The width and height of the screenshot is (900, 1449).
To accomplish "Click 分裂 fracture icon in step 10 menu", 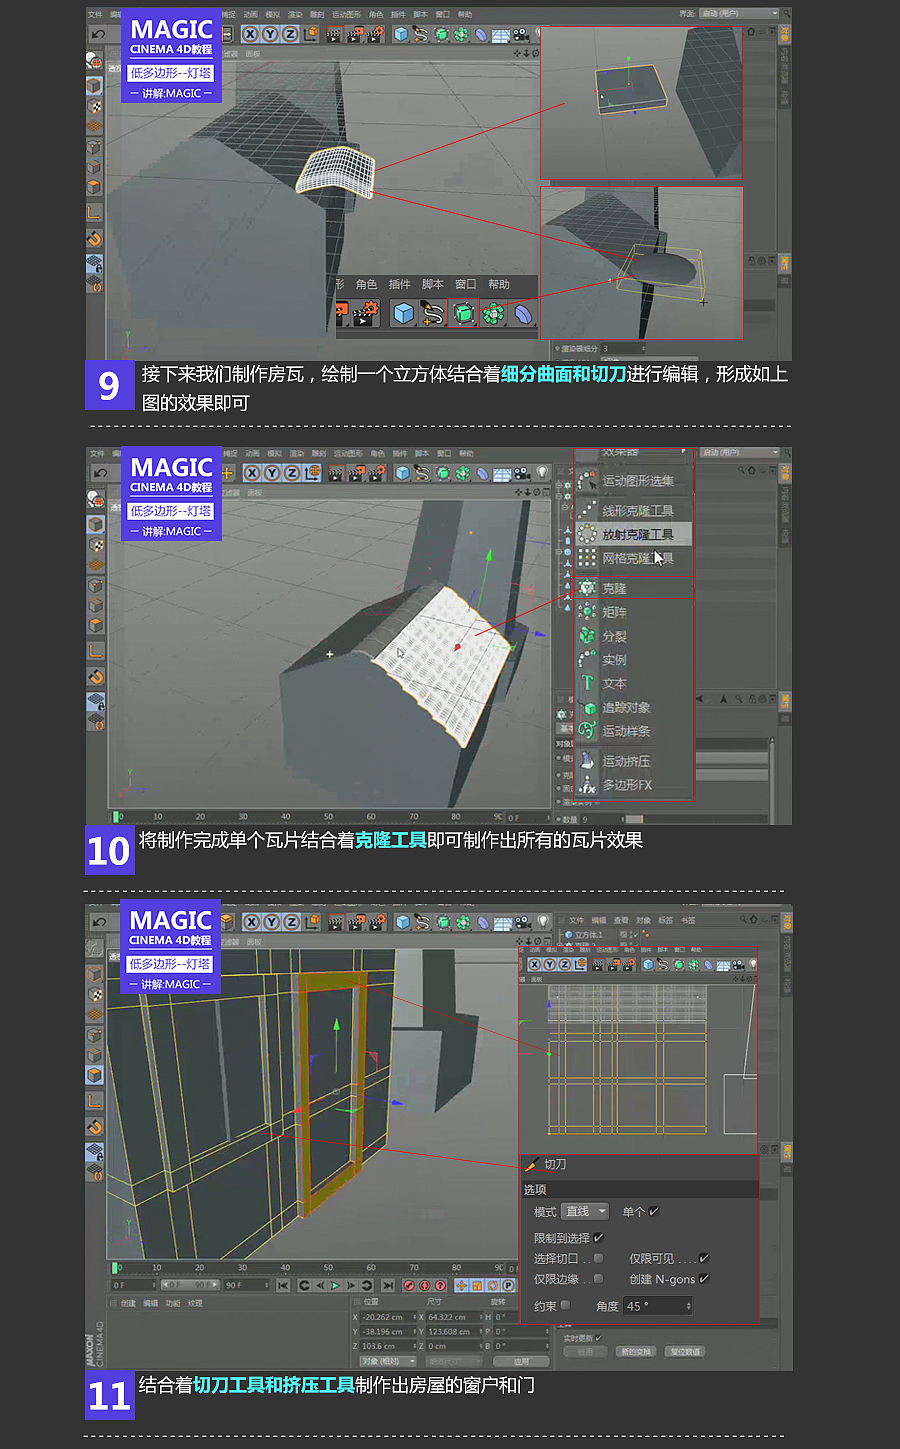I will [x=587, y=636].
